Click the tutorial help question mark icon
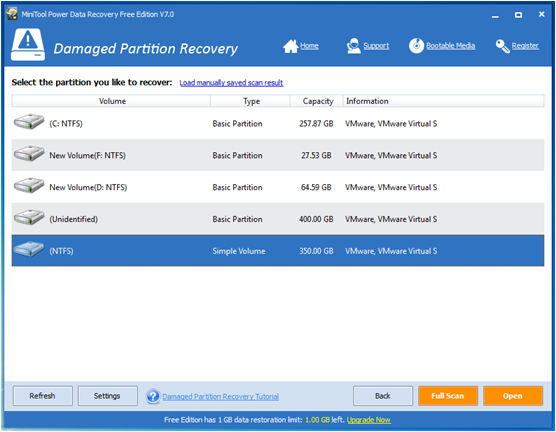Viewport: 556px width, 432px height. pyautogui.click(x=153, y=396)
